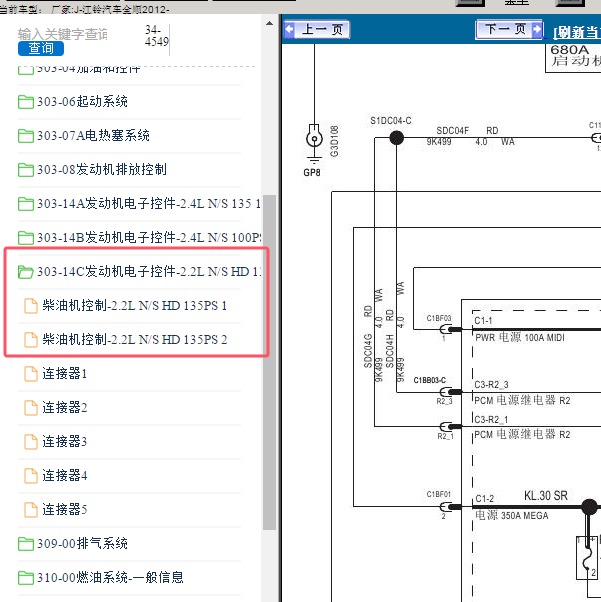
Task: Open the 连接器5 document
Action: coord(65,509)
